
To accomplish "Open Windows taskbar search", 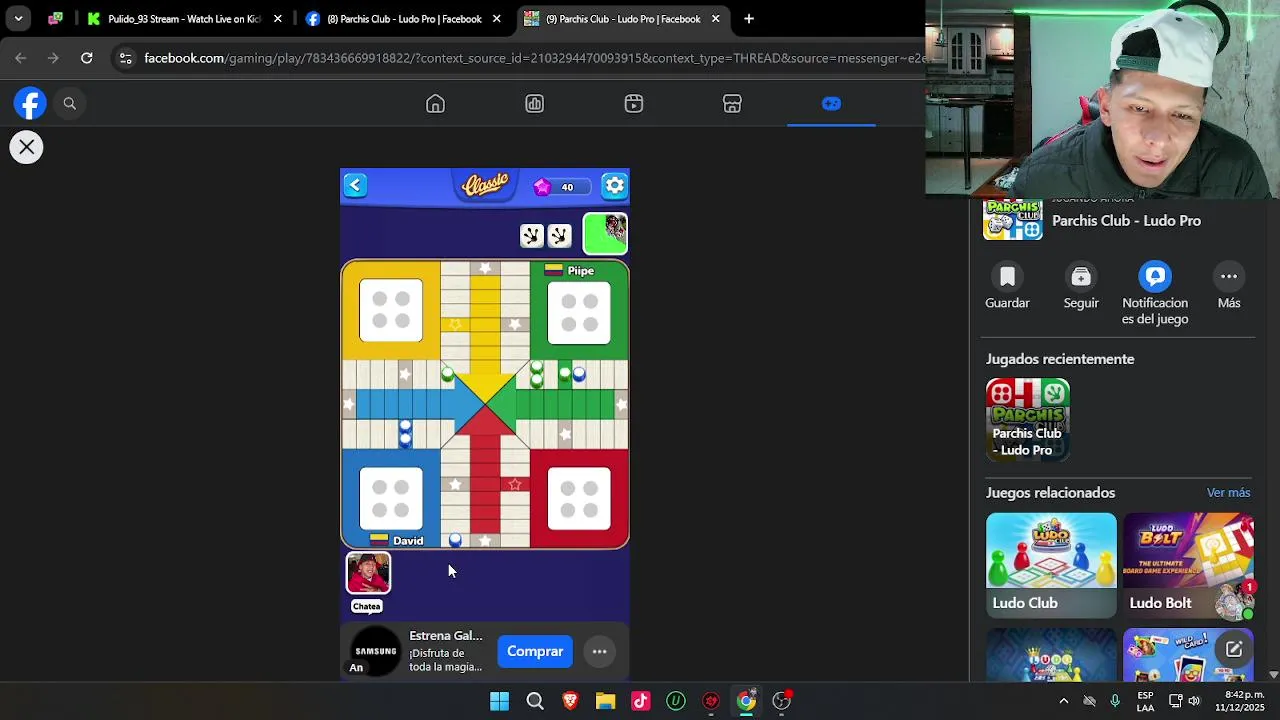I will pyautogui.click(x=535, y=701).
